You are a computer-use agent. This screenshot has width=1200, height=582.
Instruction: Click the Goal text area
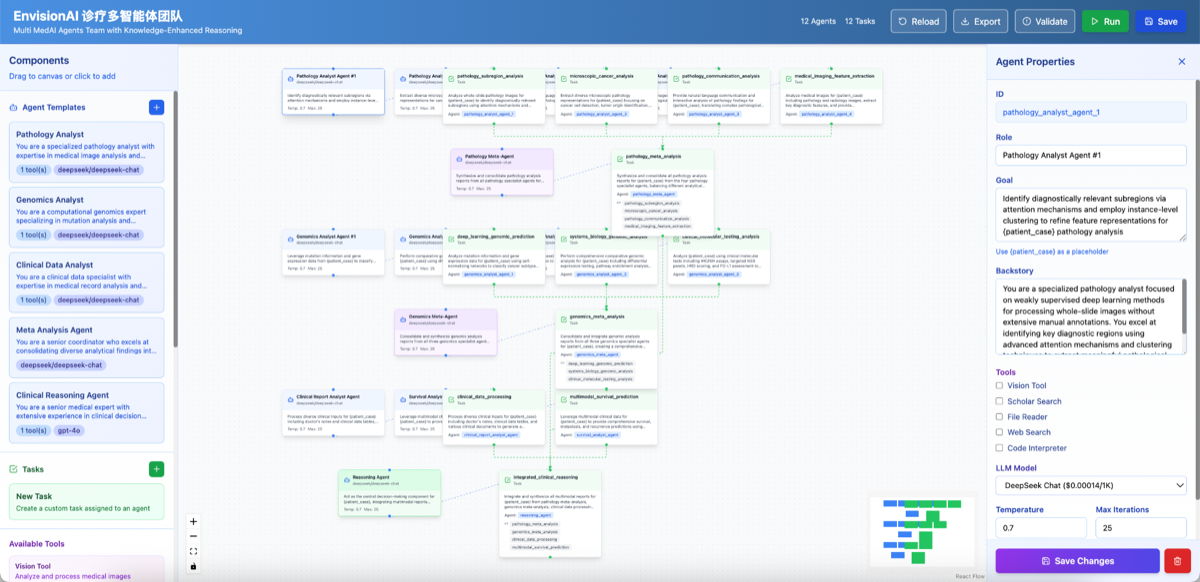pyautogui.click(x=1091, y=216)
